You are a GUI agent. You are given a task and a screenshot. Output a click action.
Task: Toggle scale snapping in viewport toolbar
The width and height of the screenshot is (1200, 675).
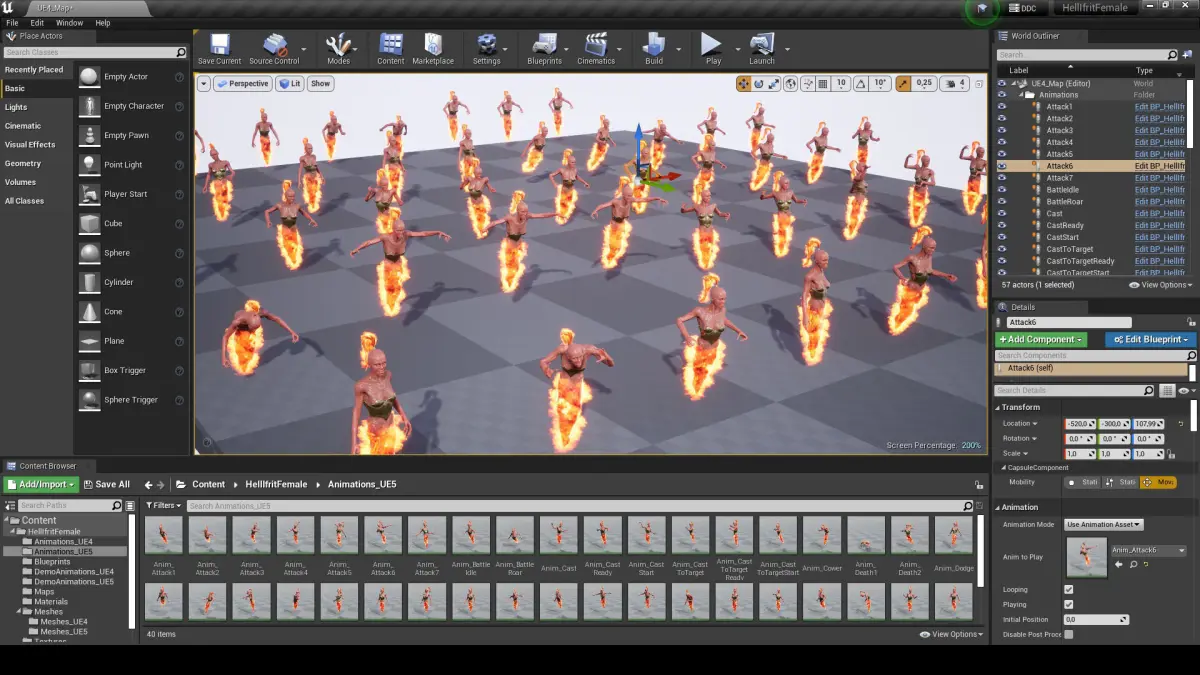[x=904, y=84]
